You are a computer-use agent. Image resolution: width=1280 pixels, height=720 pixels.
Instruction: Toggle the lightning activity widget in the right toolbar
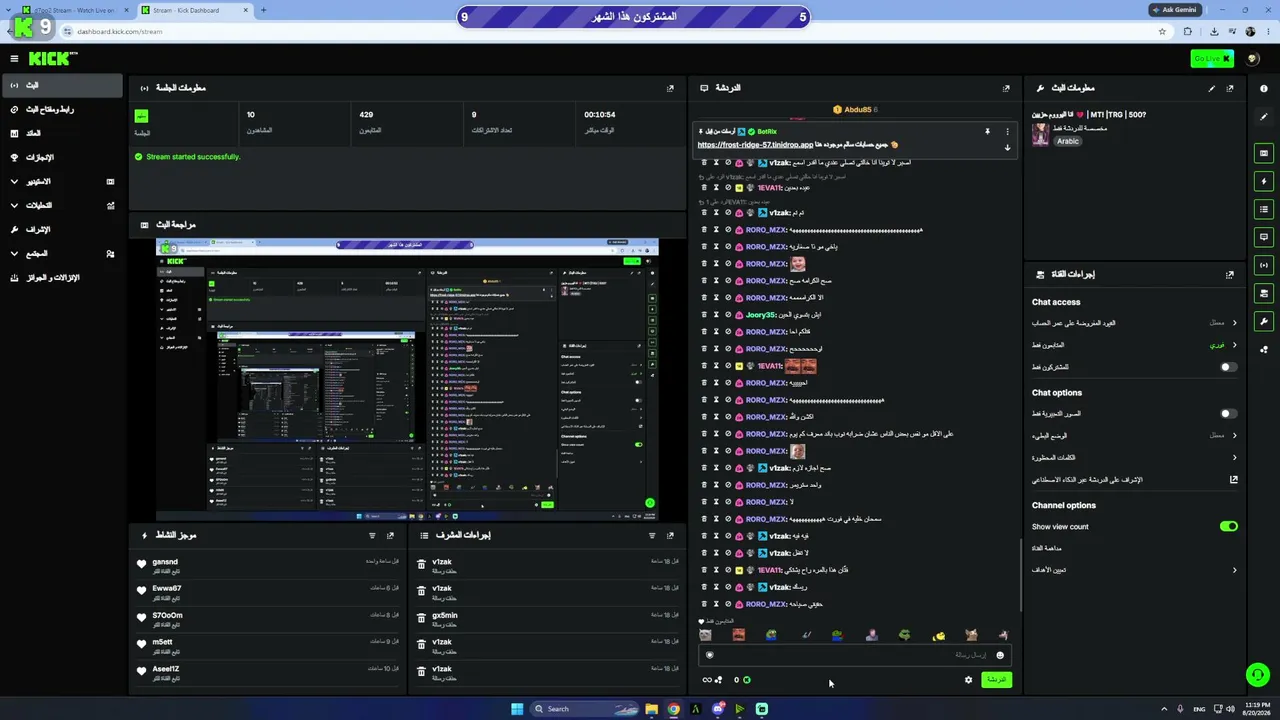(x=1264, y=181)
